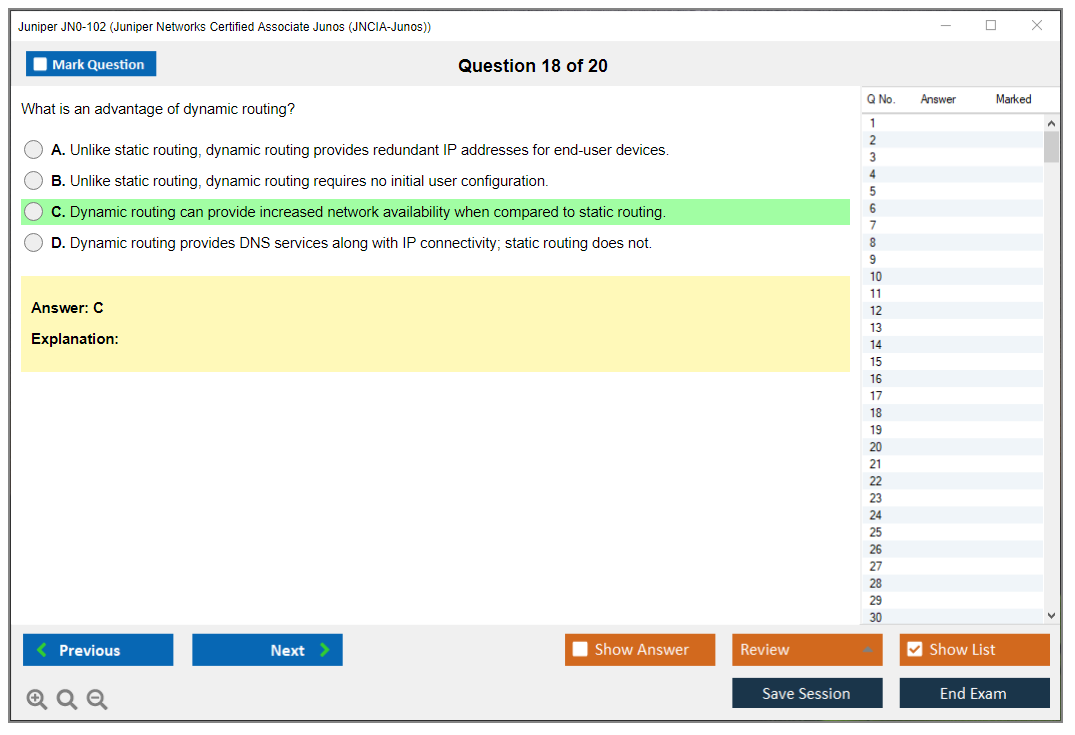This screenshot has width=1075, height=735.
Task: Click the reset zoom magnifier icon
Action: click(67, 700)
